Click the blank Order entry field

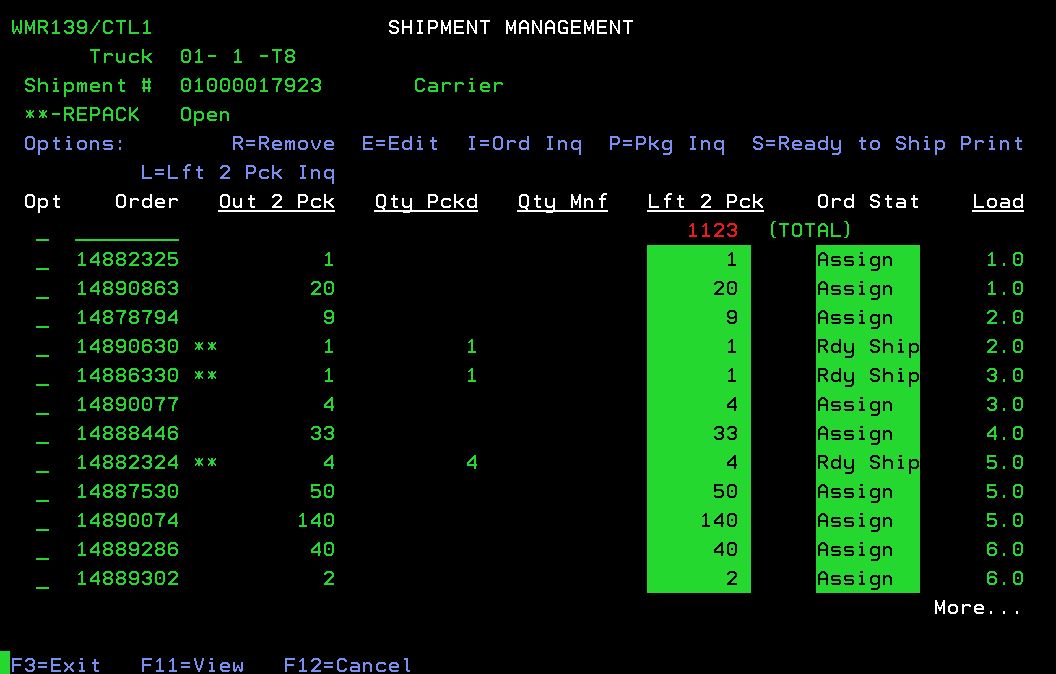pos(127,232)
